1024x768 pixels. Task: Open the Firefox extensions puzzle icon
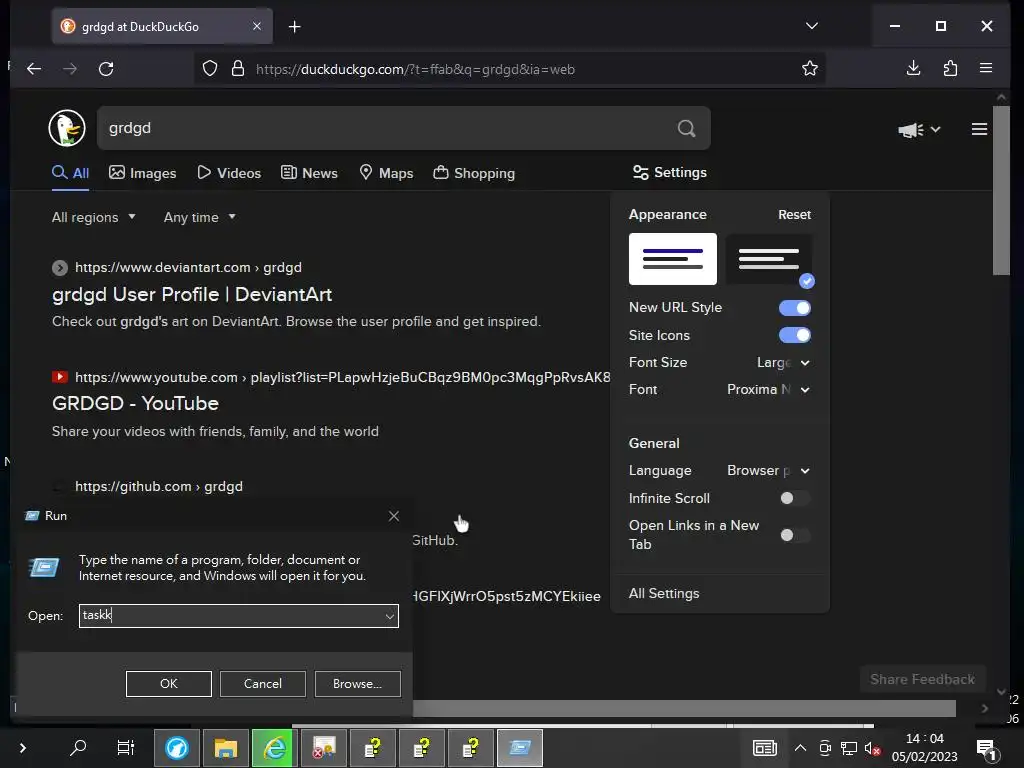click(x=950, y=69)
